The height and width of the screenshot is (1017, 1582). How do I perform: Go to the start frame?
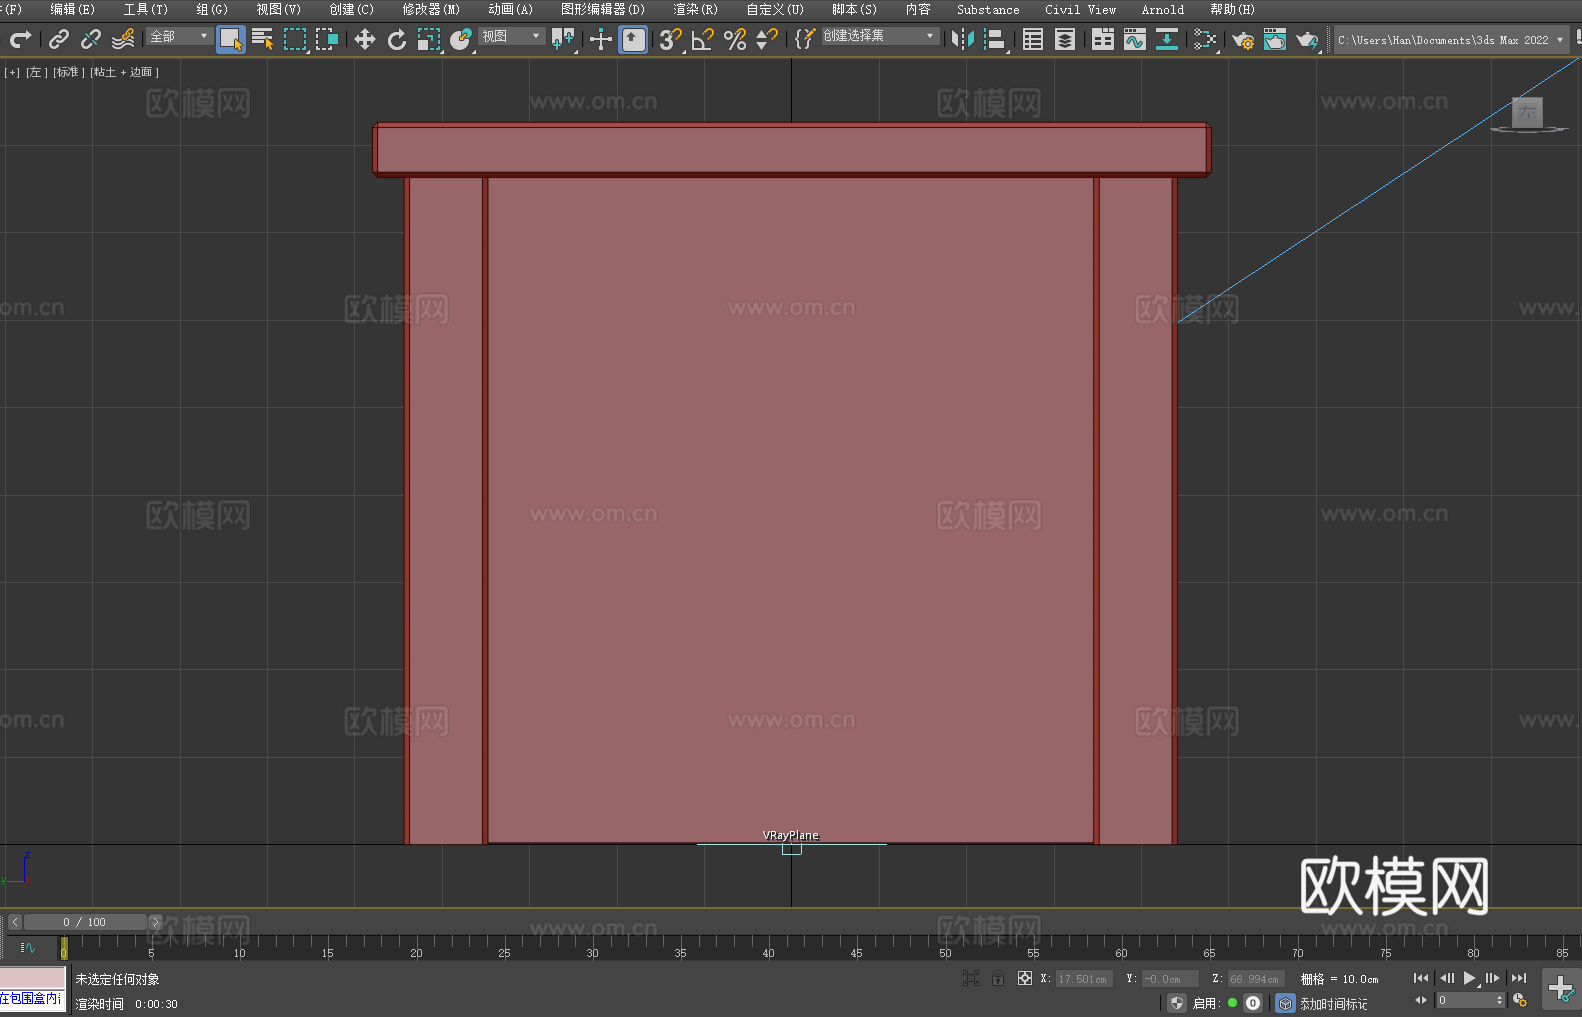pos(1421,978)
